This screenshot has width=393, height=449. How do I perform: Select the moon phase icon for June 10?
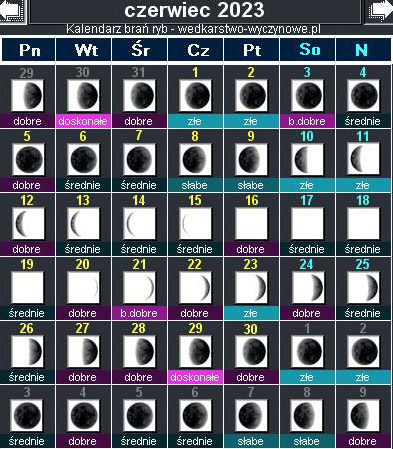tap(307, 159)
